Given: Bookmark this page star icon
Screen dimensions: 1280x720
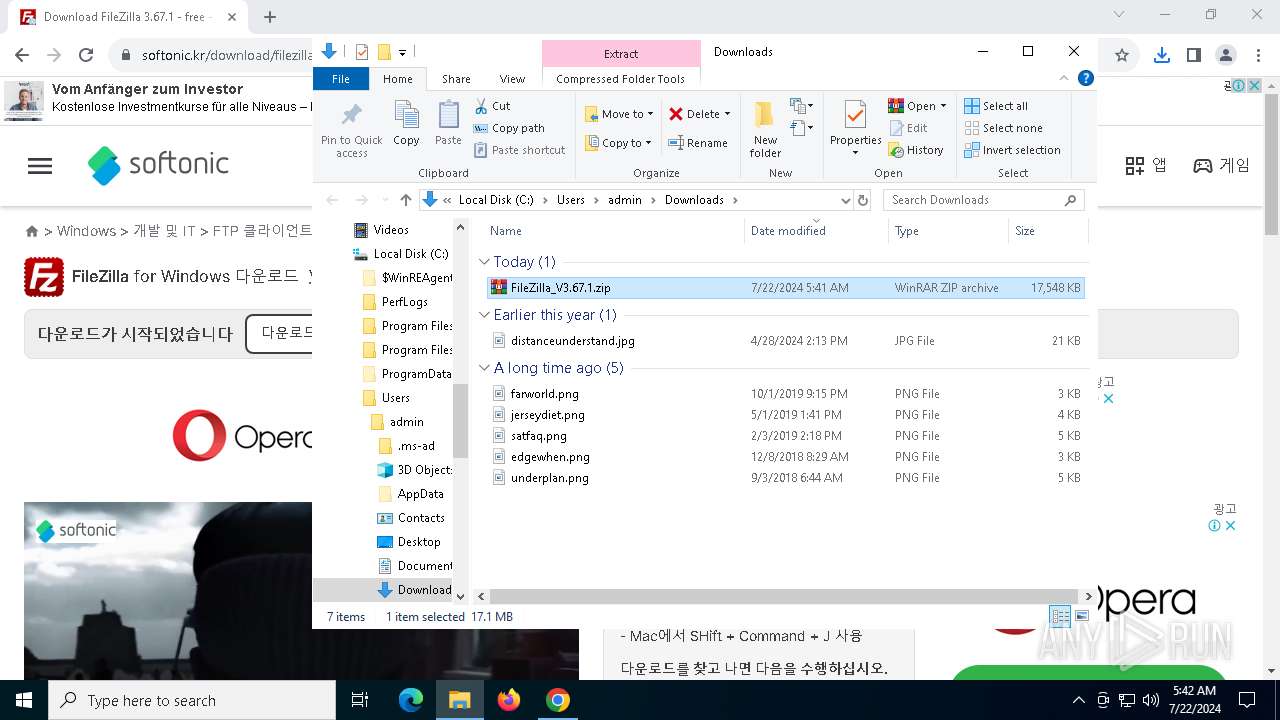Looking at the screenshot, I should pyautogui.click(x=1122, y=55).
